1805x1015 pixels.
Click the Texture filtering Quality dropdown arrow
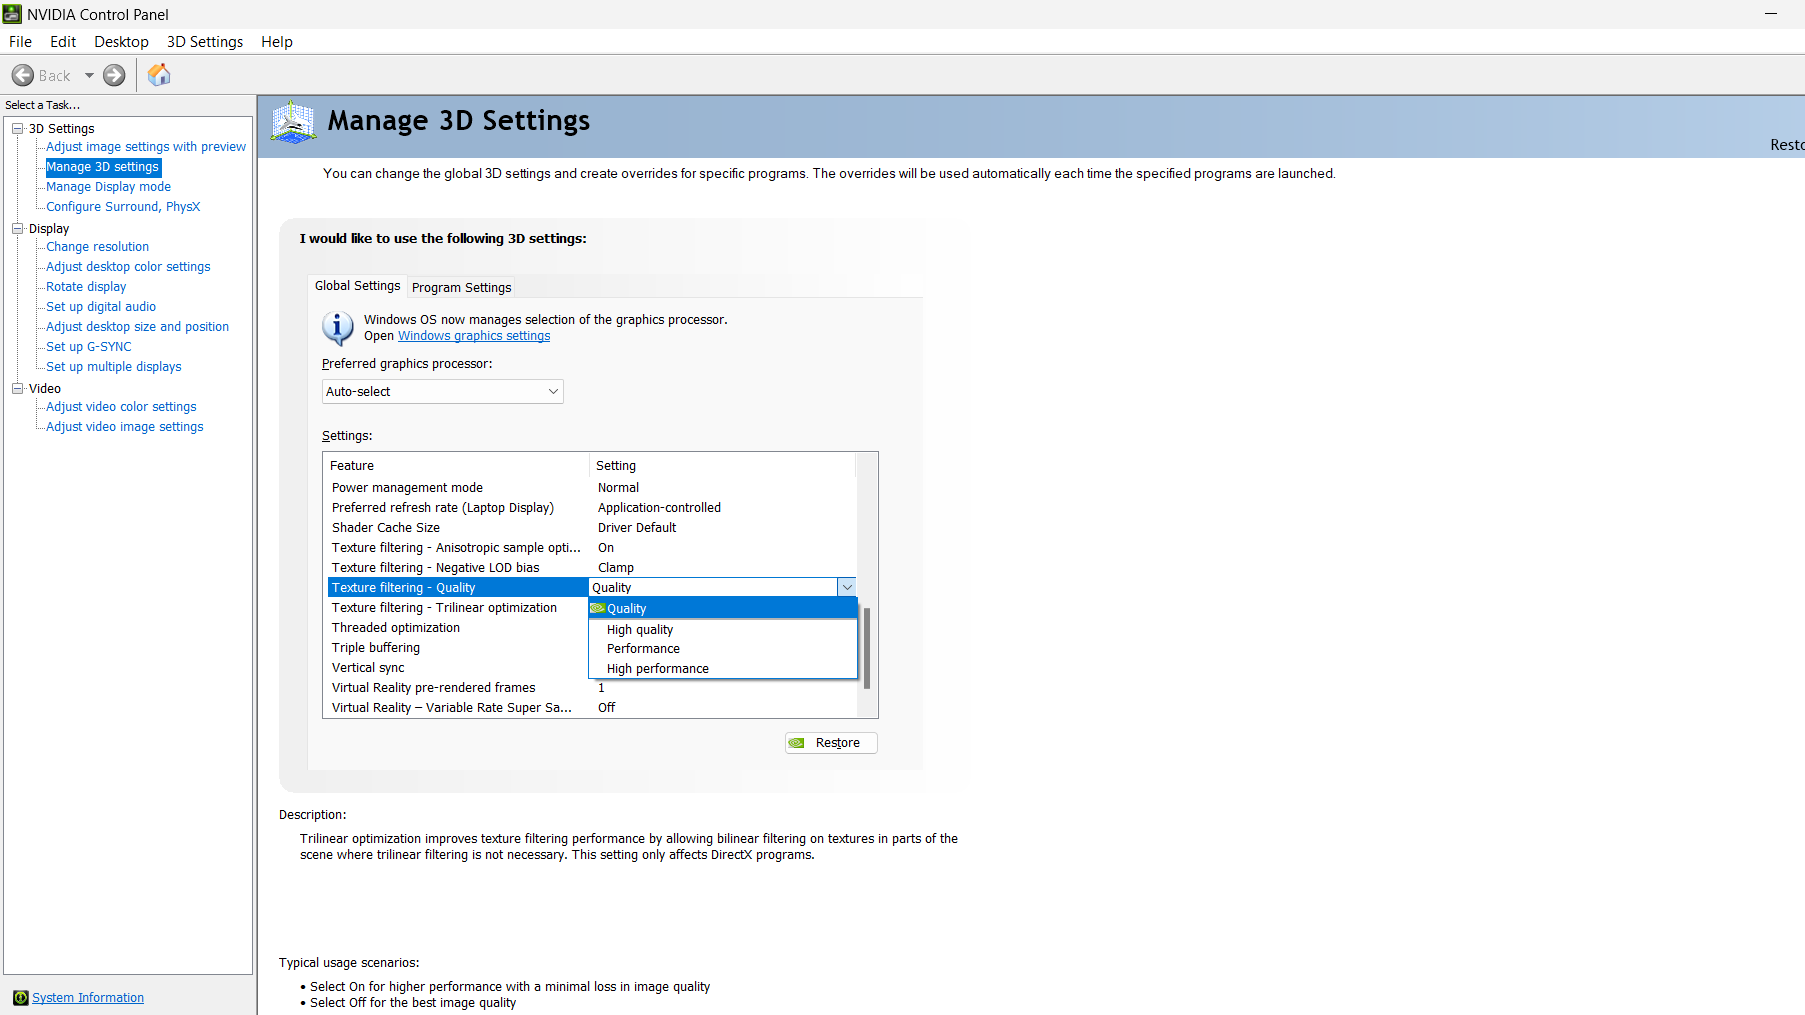point(847,588)
